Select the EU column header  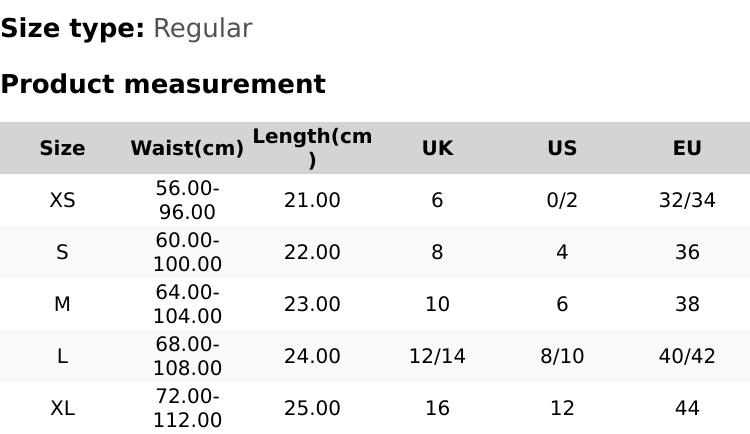pyautogui.click(x=687, y=148)
